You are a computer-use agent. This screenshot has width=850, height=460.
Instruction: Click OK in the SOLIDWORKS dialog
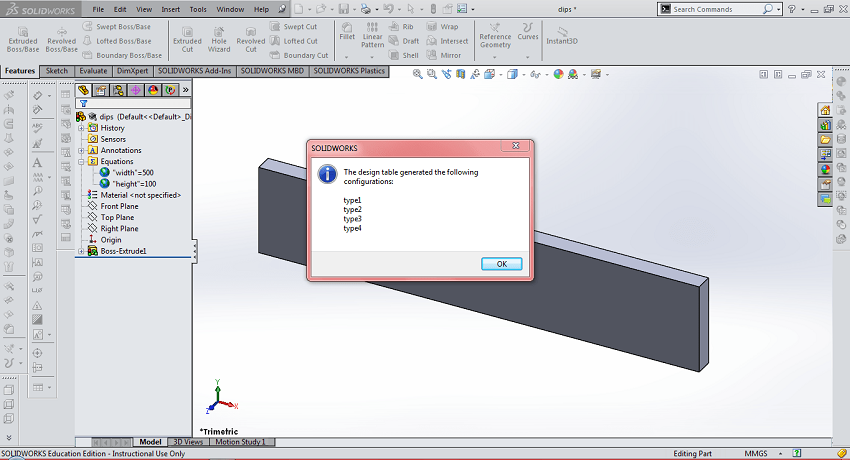click(x=501, y=264)
